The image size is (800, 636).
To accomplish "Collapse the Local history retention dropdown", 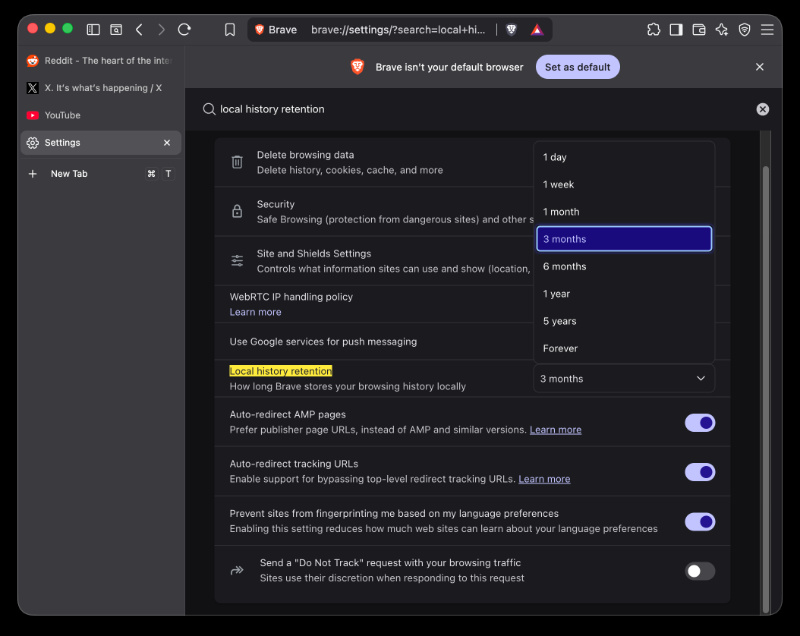I will point(623,378).
